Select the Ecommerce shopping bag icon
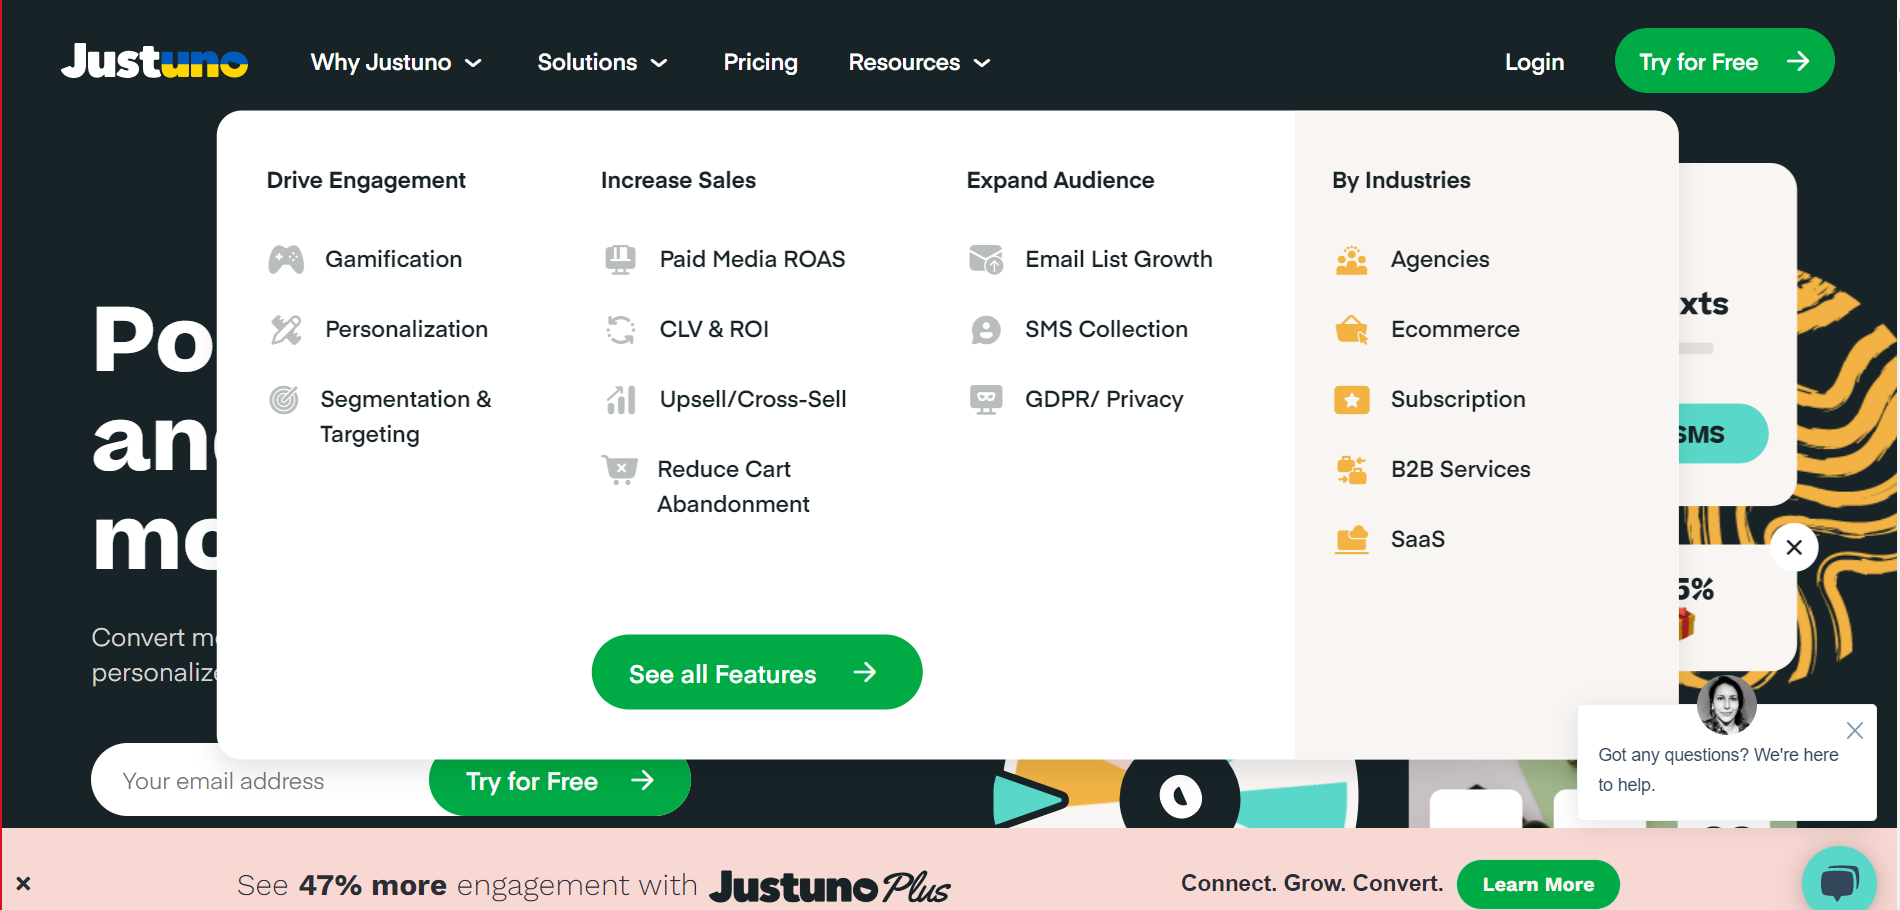The width and height of the screenshot is (1900, 910). [x=1352, y=329]
